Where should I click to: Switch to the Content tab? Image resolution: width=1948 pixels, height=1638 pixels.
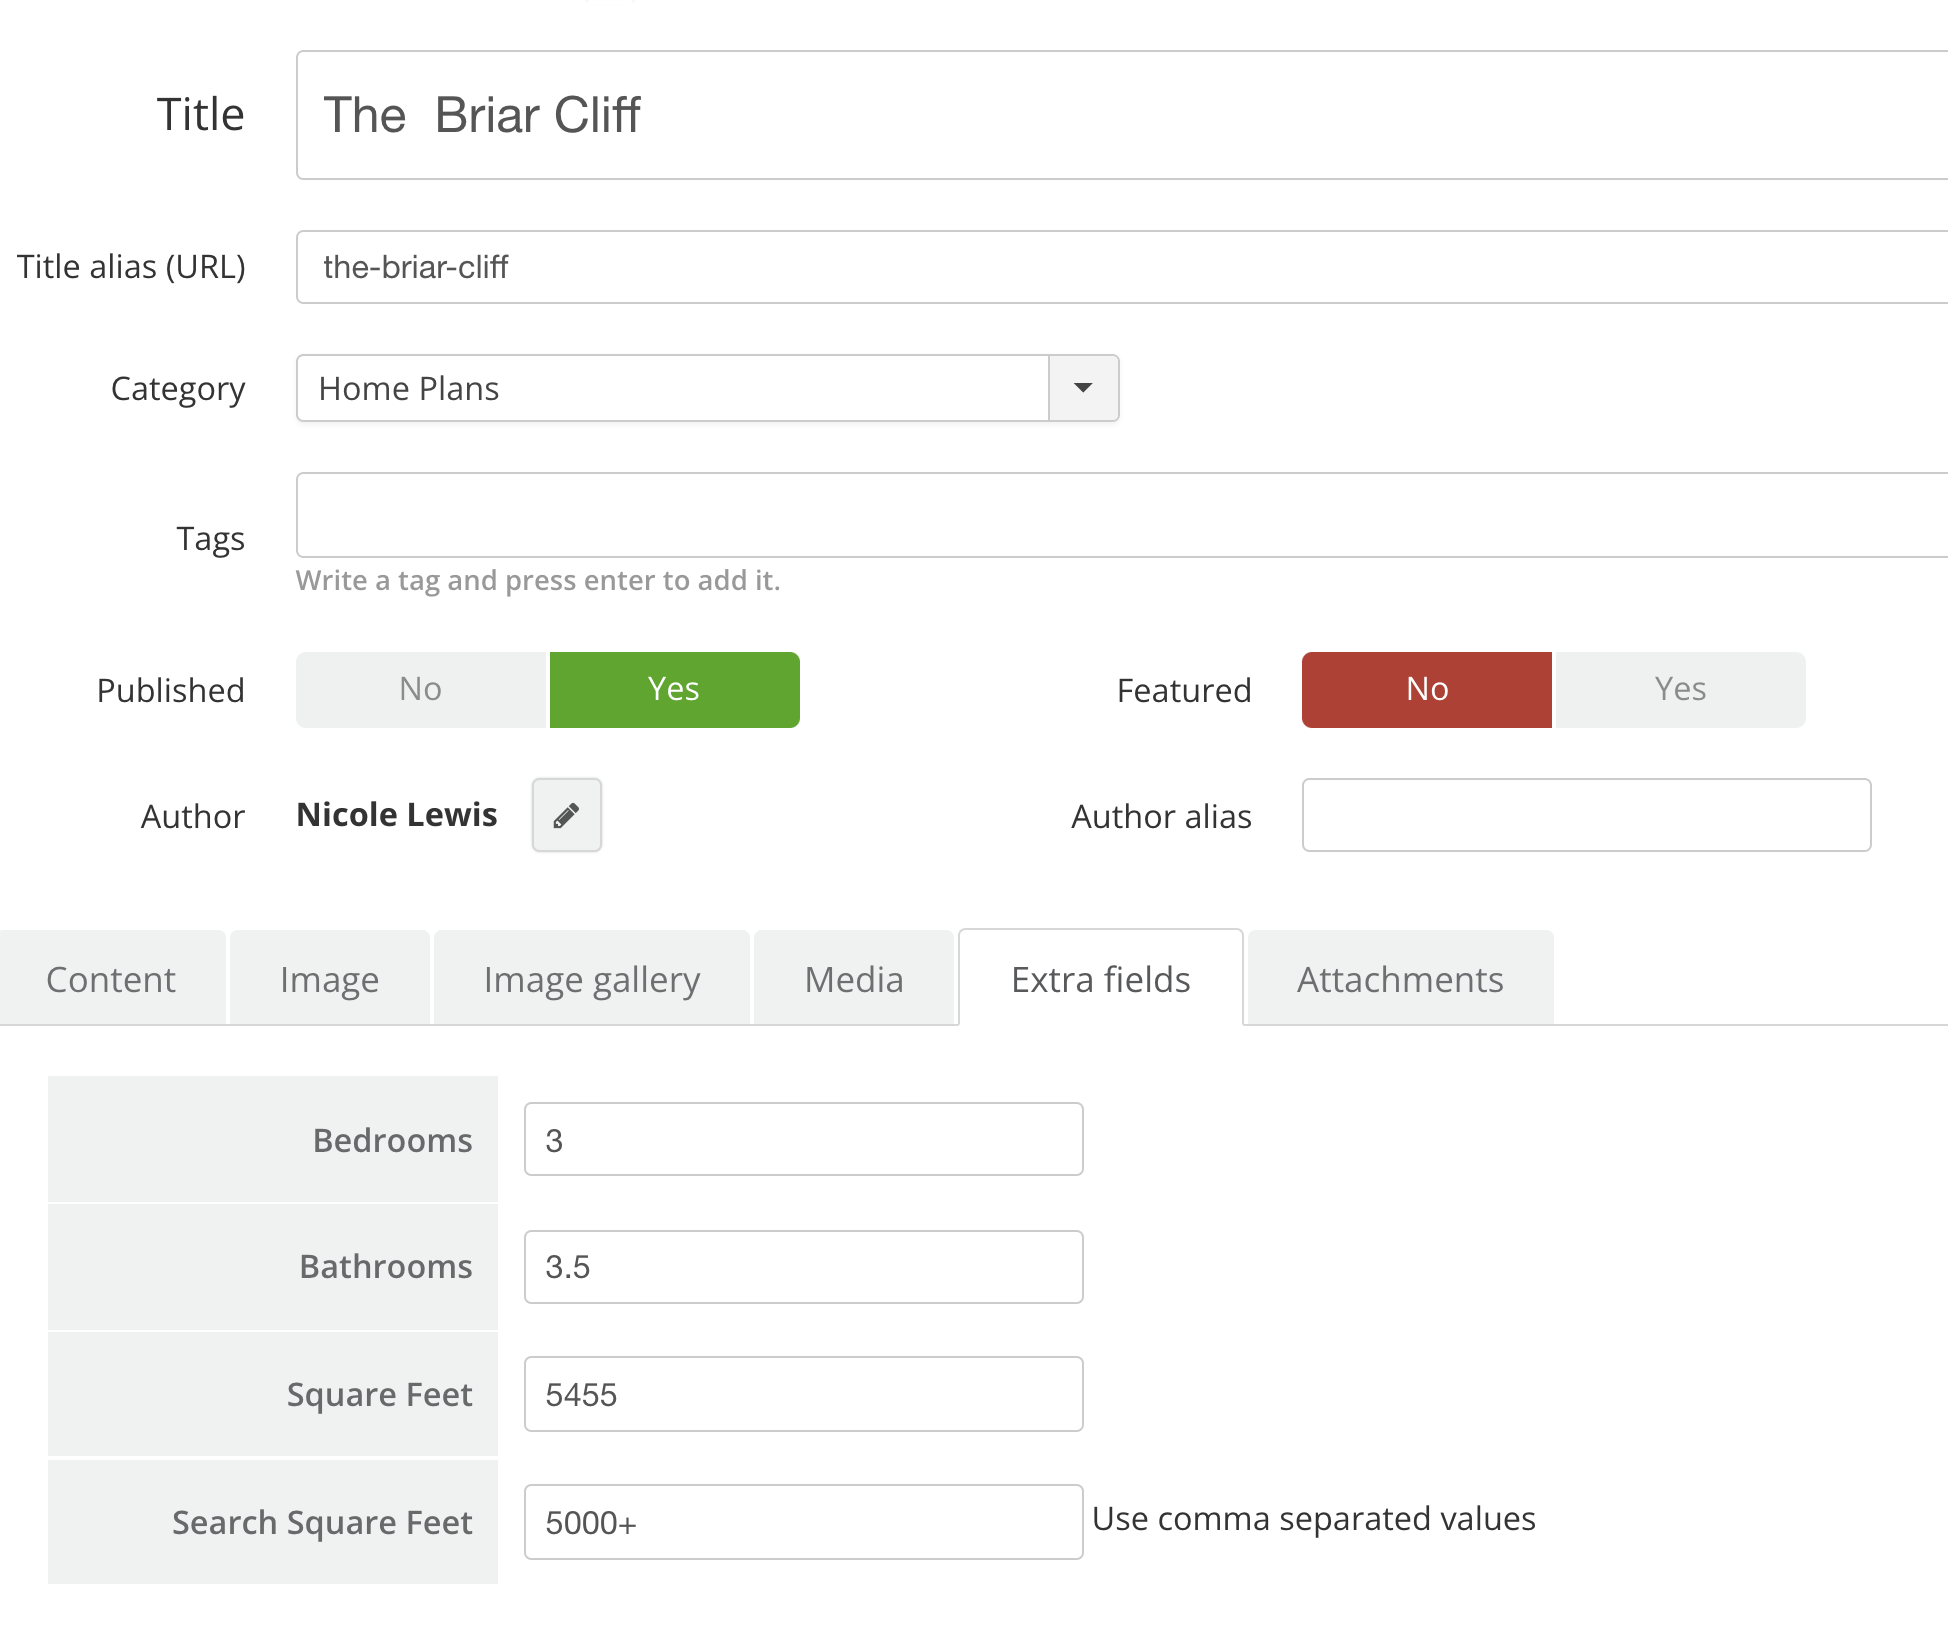[x=111, y=979]
